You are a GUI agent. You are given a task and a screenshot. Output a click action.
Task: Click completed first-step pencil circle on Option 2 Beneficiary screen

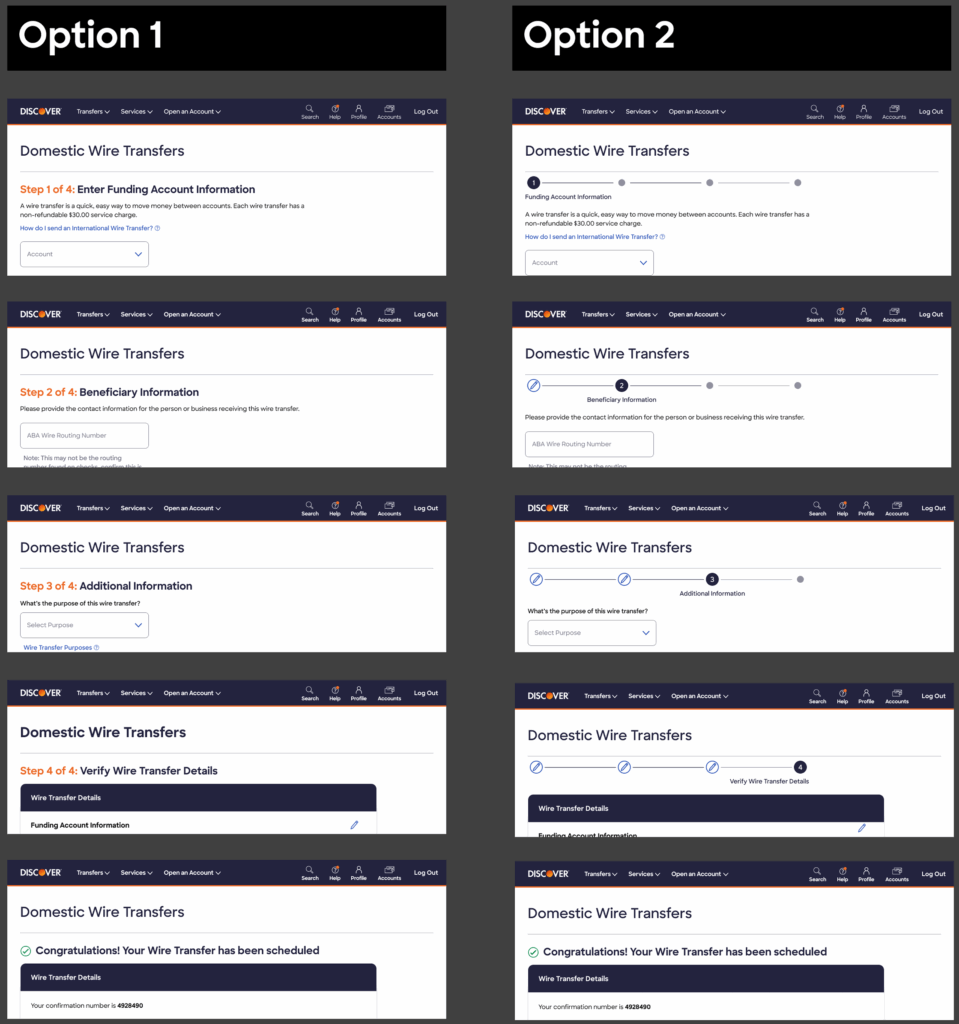coord(534,385)
